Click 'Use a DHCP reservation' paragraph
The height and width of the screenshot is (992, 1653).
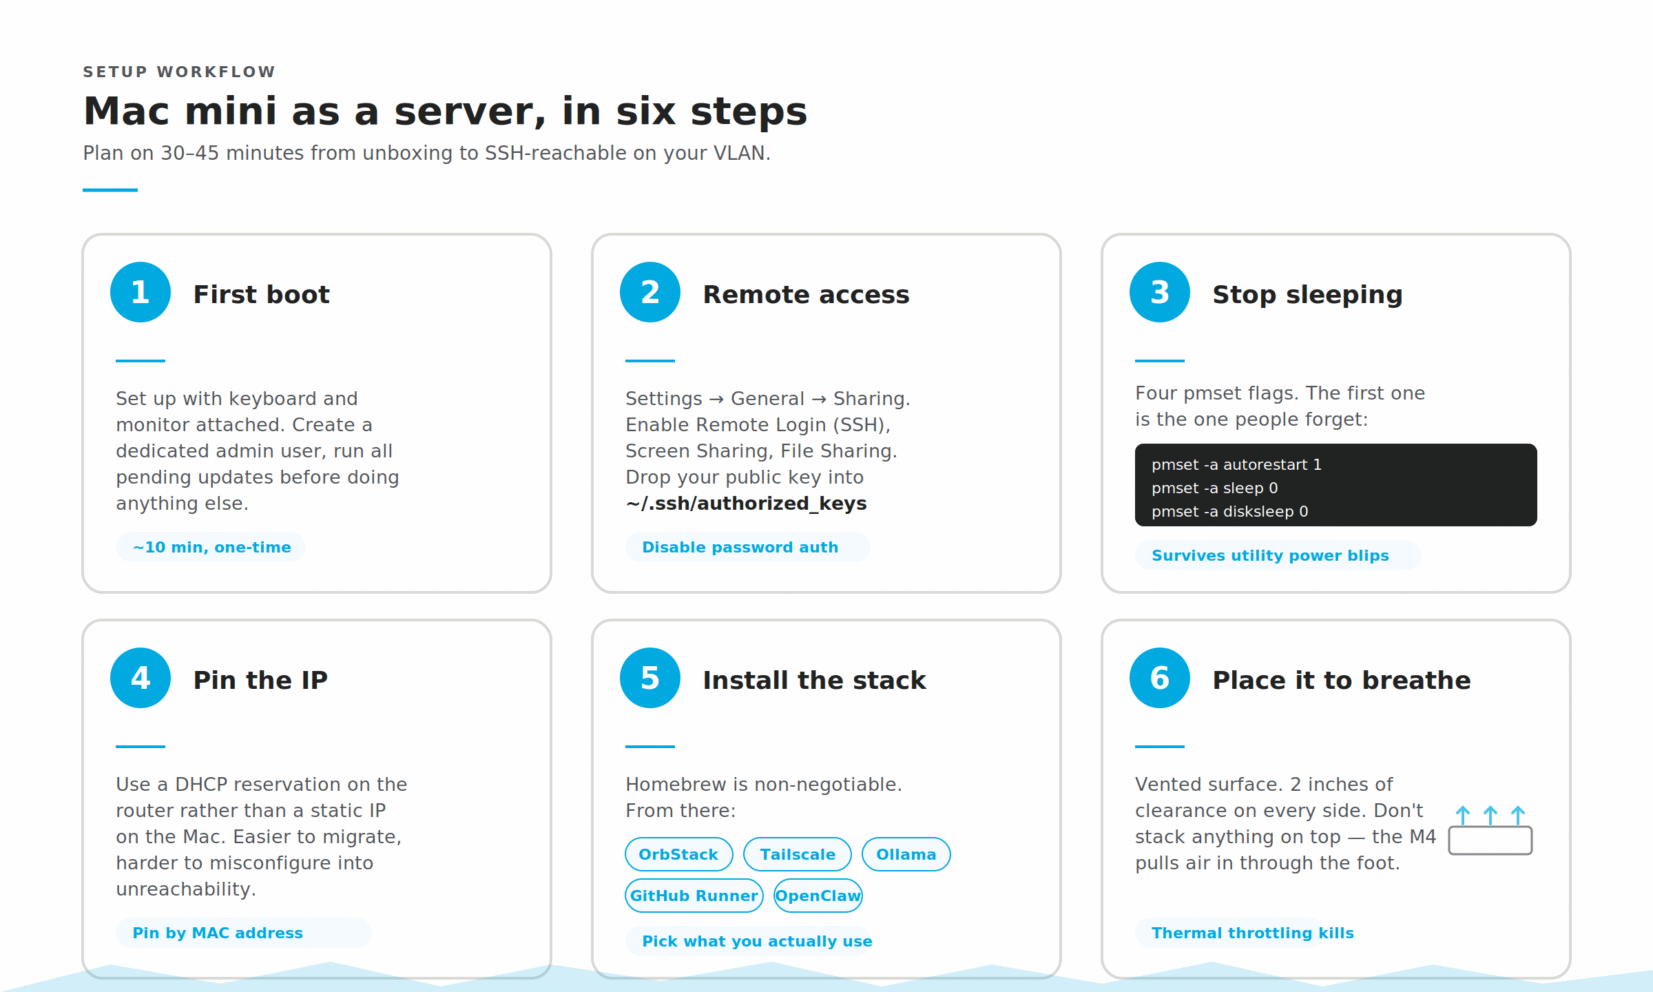click(261, 836)
